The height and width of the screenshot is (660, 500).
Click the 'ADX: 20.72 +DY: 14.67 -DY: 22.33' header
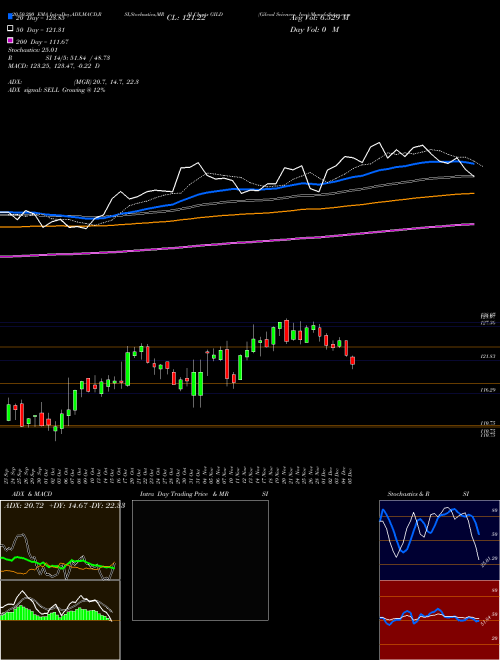(64, 506)
